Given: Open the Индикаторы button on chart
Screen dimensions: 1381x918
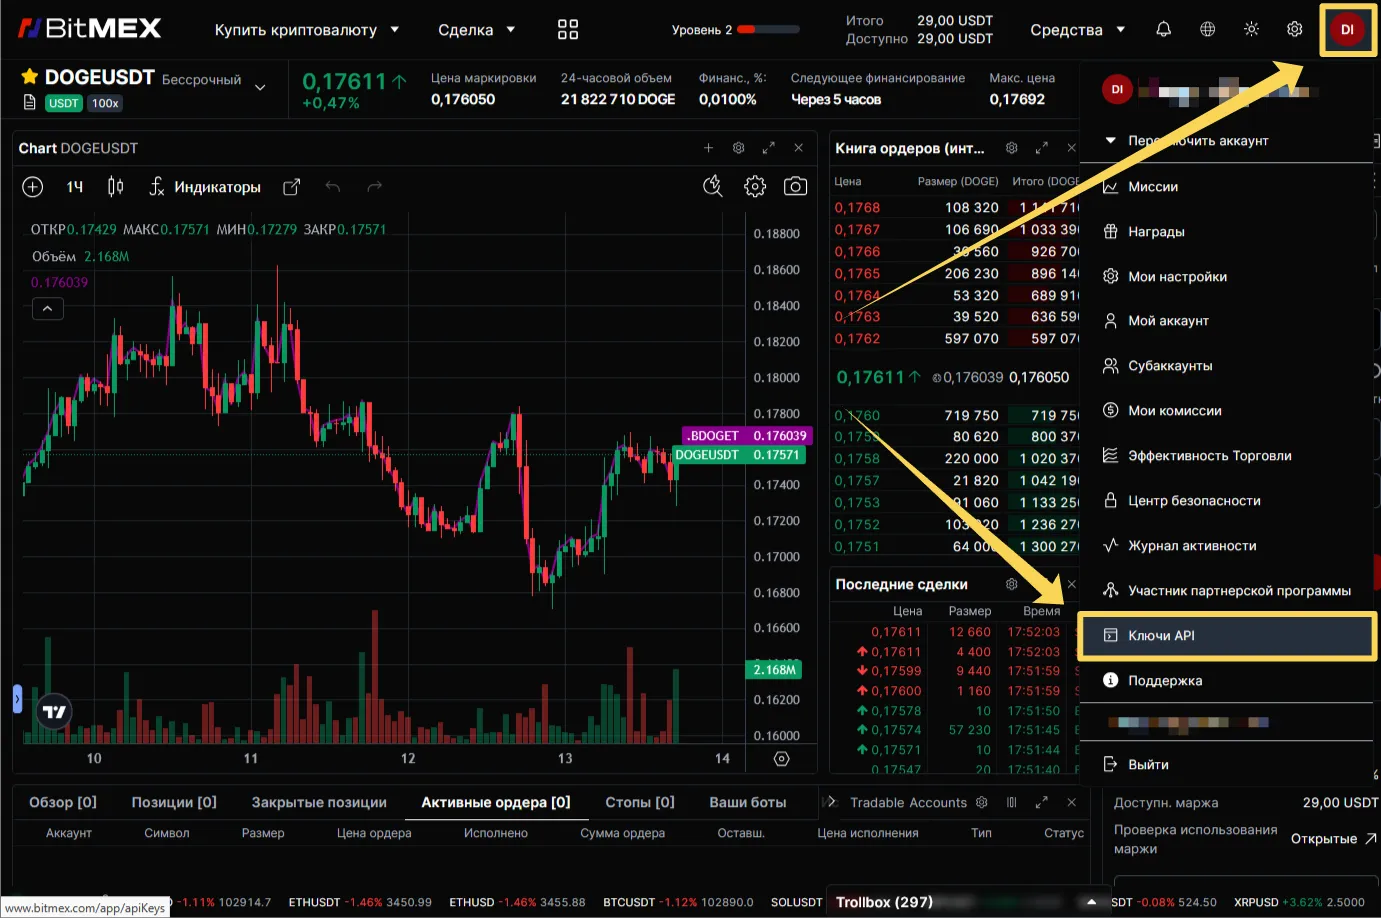Looking at the screenshot, I should click(205, 187).
